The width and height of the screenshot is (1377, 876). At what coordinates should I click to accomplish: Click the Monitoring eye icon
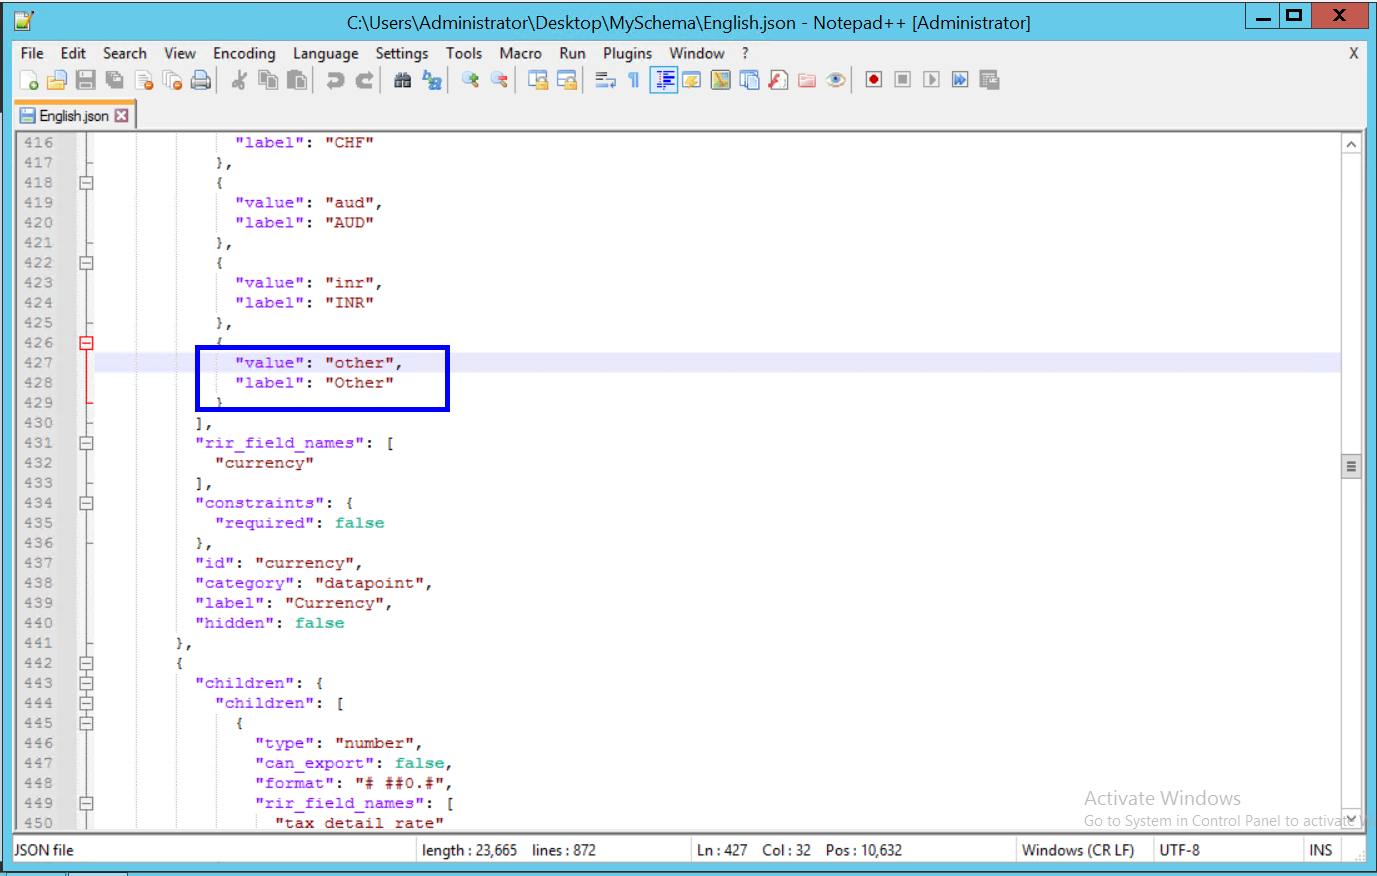click(x=836, y=80)
